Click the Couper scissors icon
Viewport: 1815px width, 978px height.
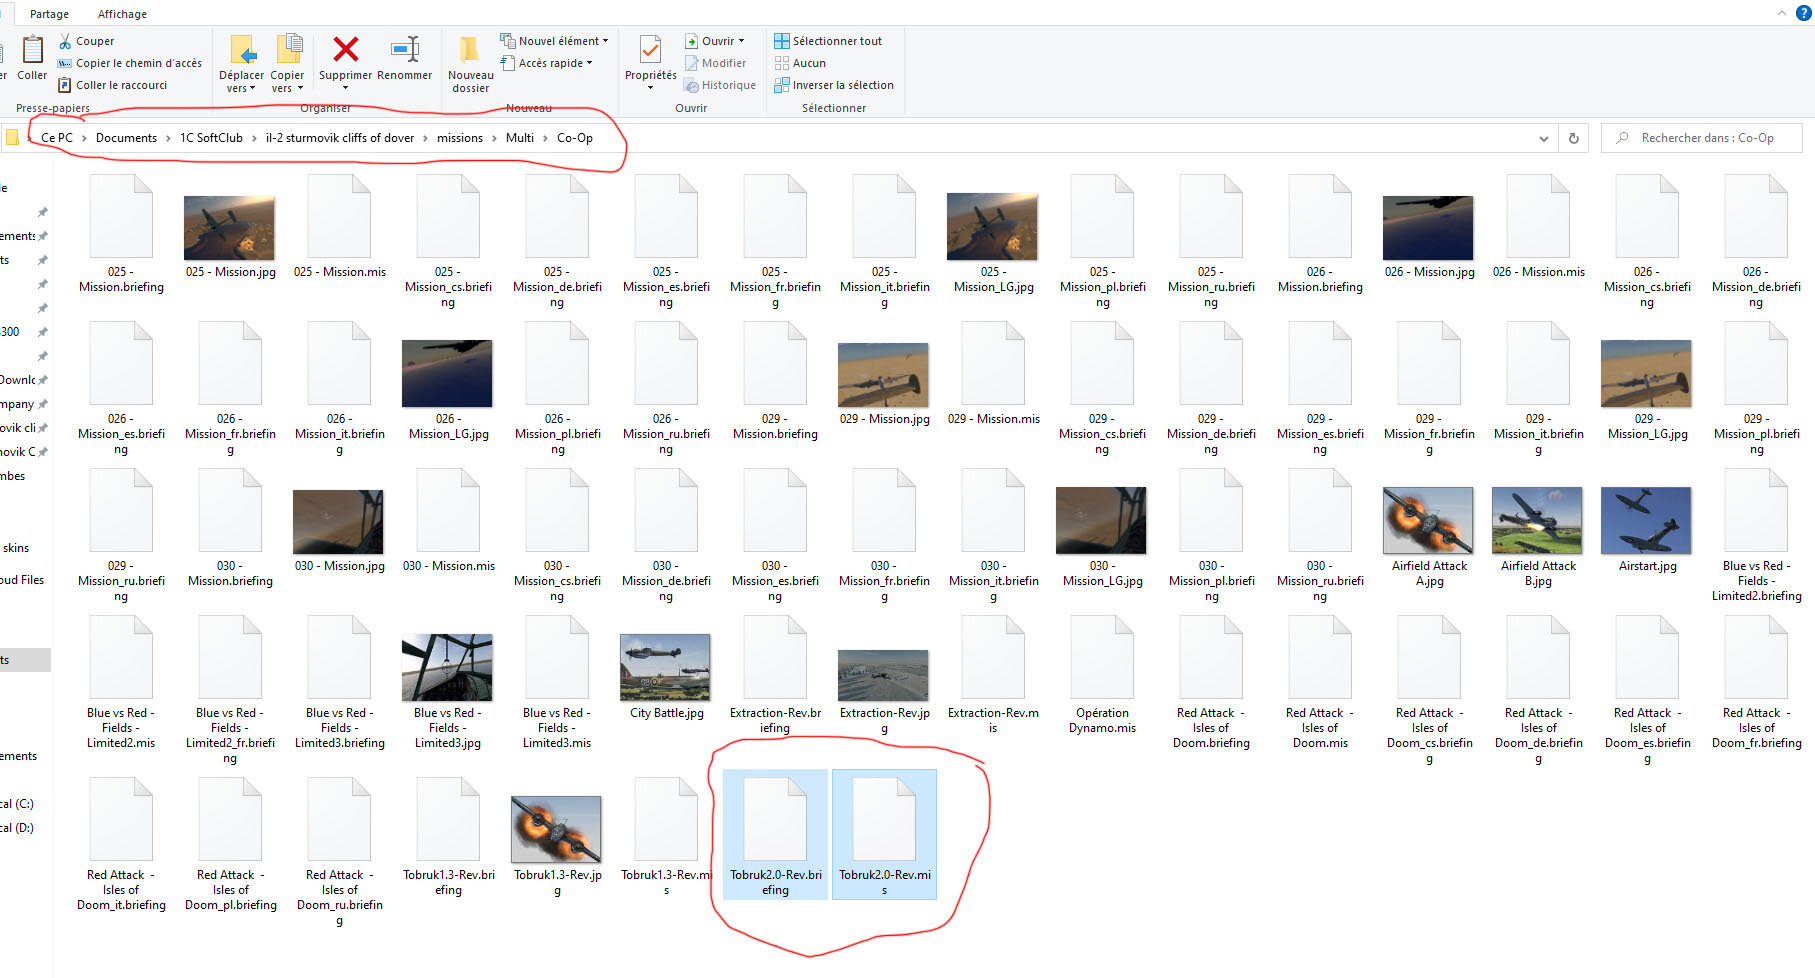tap(65, 41)
